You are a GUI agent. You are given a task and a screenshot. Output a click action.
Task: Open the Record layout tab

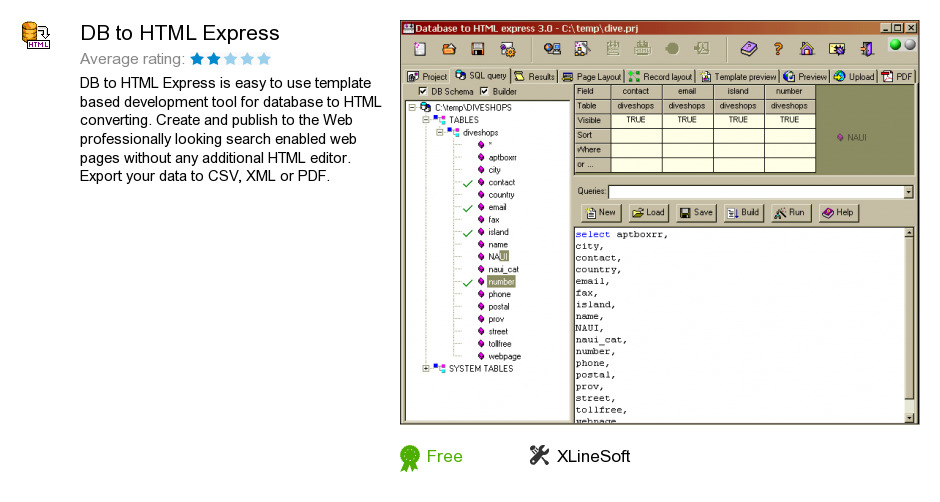(660, 76)
